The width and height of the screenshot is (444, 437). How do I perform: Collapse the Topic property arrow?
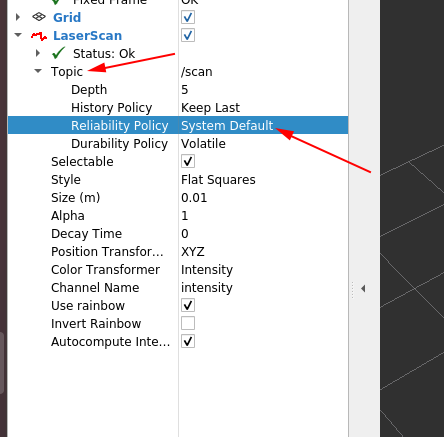38,71
